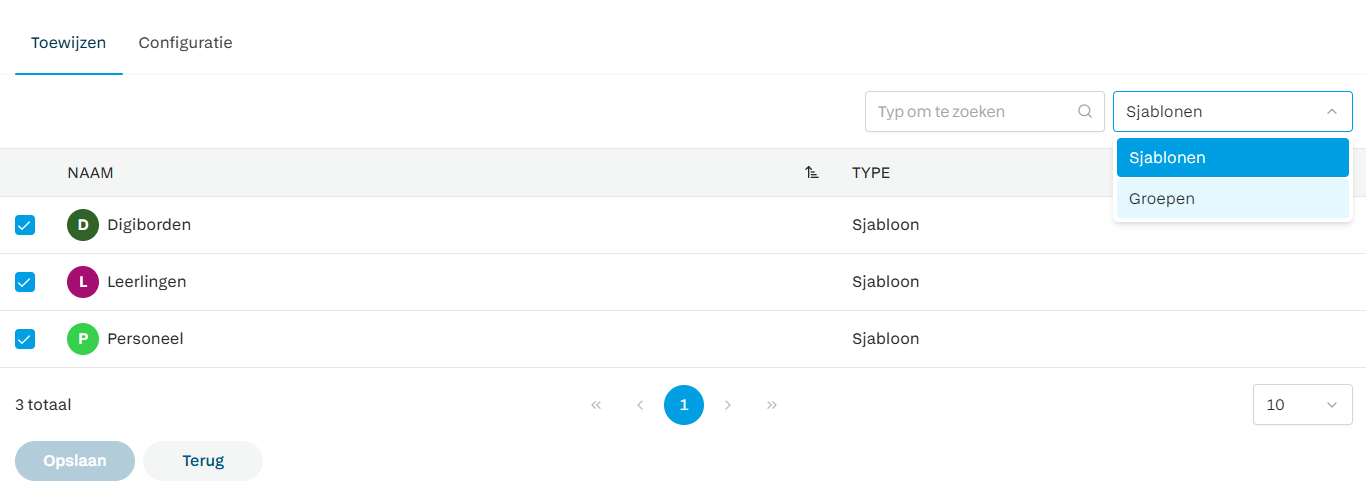Image resolution: width=1366 pixels, height=494 pixels.
Task: Click the search magnifier icon
Action: point(1085,112)
